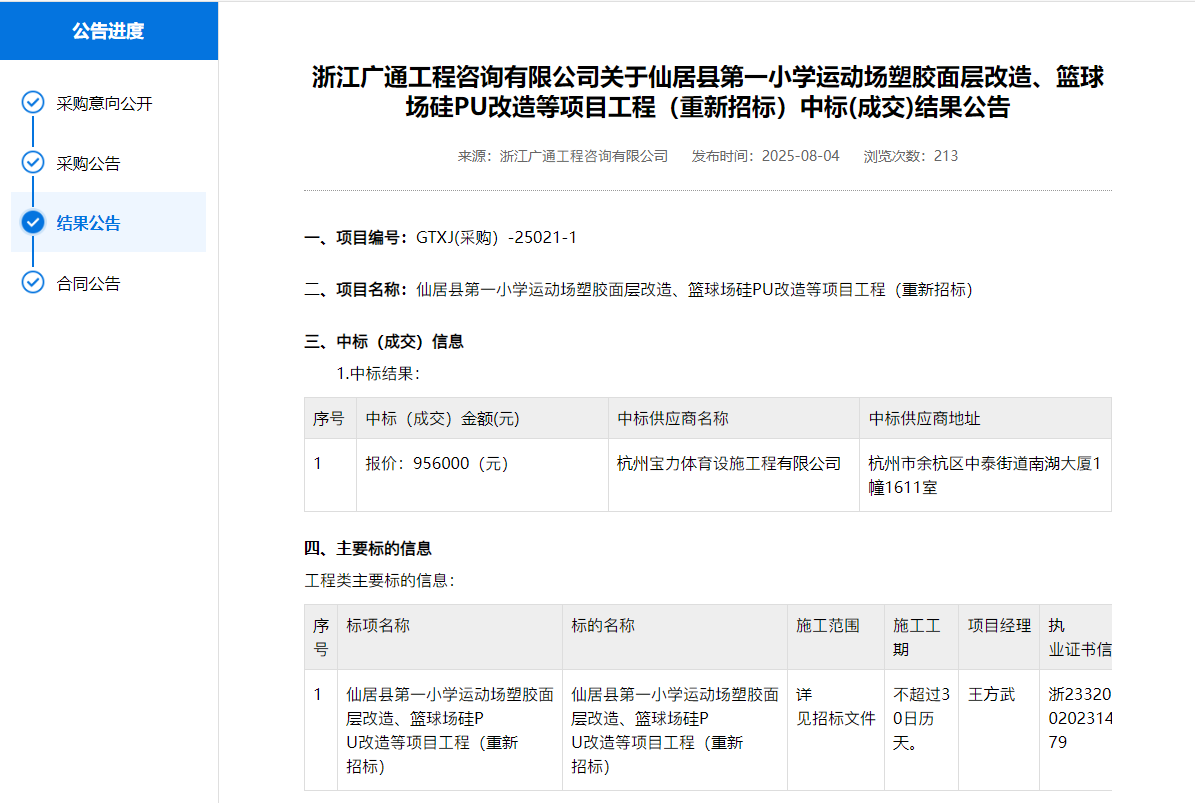Click the check icon beside 合同公告

pos(33,283)
